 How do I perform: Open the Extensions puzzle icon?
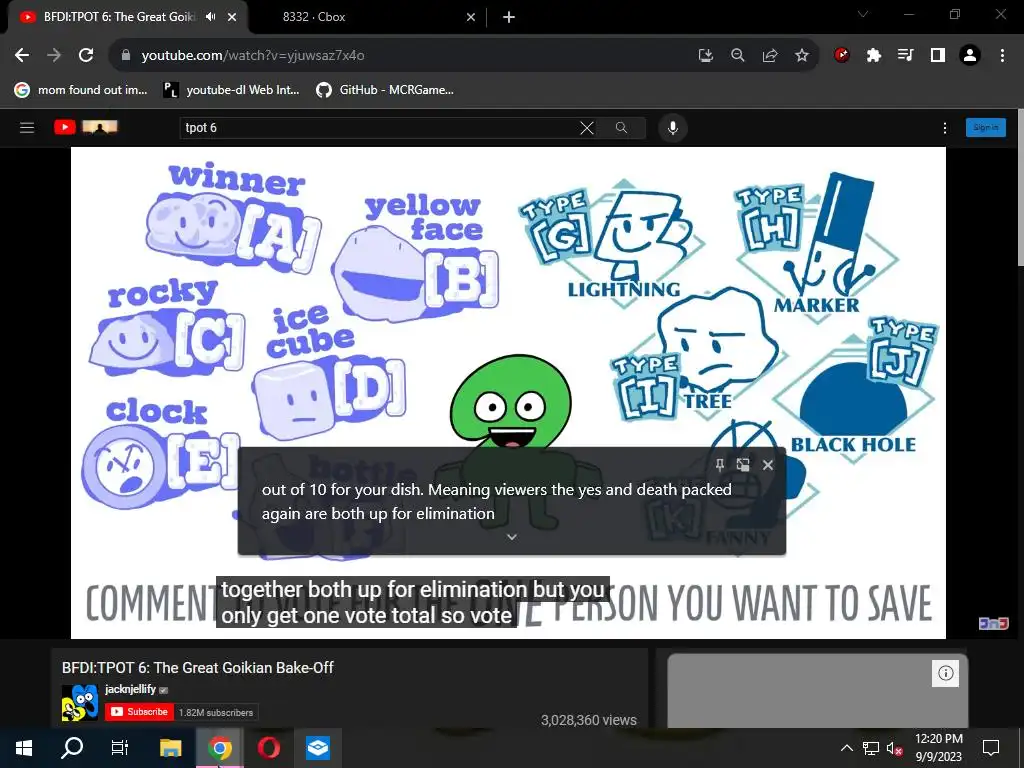874,56
